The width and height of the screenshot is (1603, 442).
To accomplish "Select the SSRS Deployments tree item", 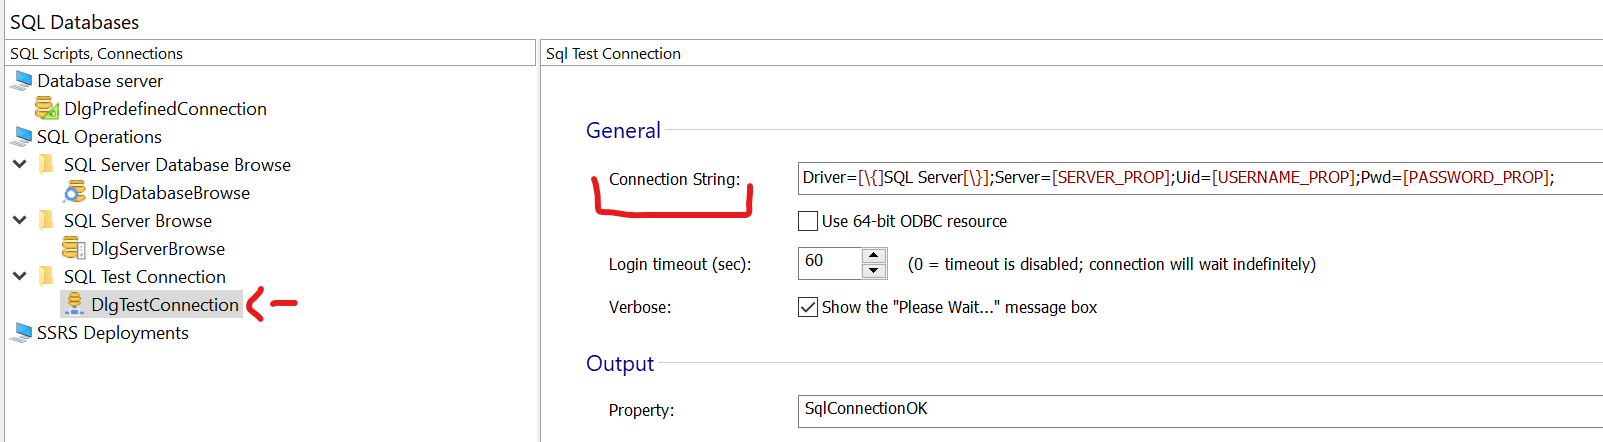I will click(x=112, y=332).
